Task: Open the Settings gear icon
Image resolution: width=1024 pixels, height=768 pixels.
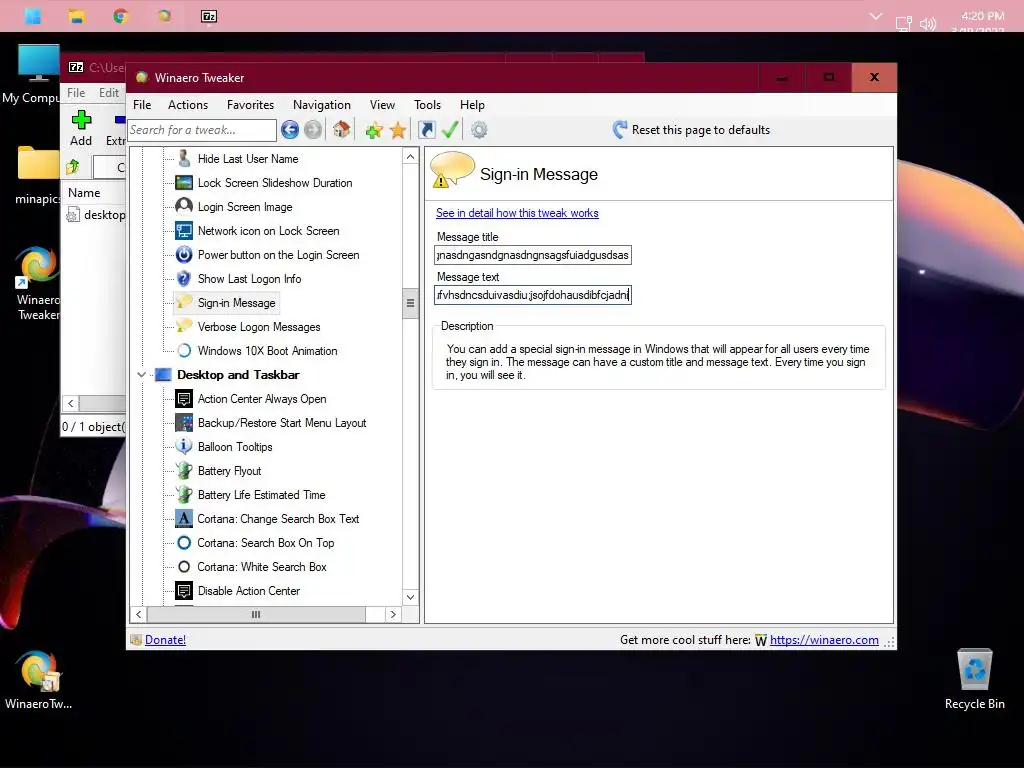Action: tap(479, 130)
